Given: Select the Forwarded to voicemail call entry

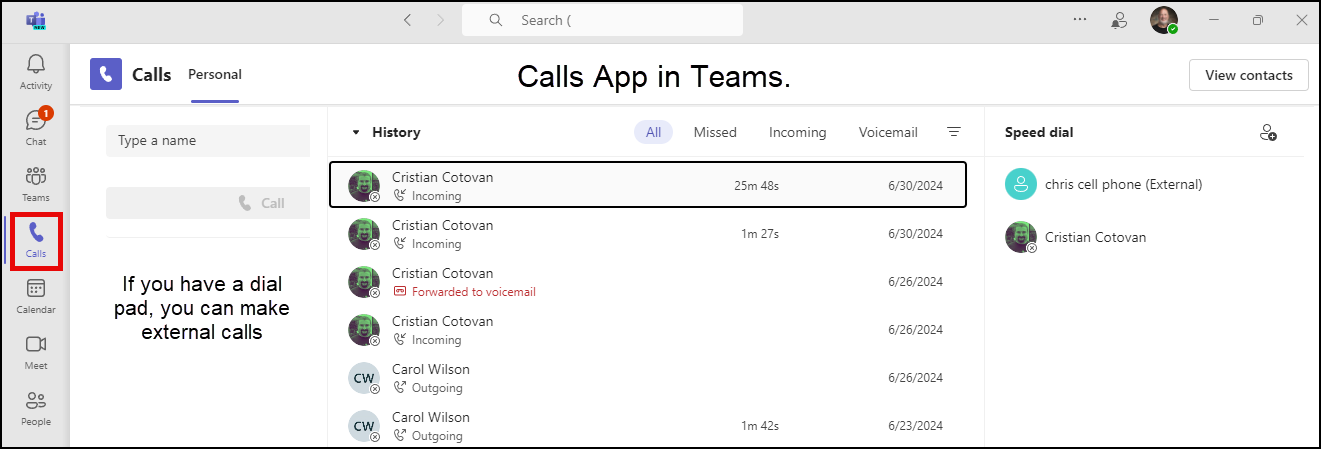Looking at the screenshot, I should click(x=648, y=282).
